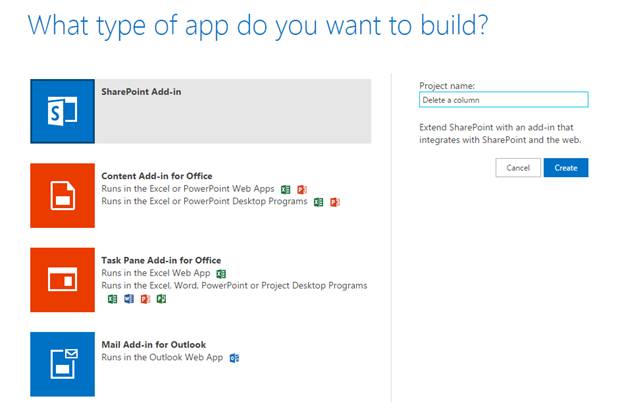Click the Outlook icon beside Outlook Web App

point(234,358)
